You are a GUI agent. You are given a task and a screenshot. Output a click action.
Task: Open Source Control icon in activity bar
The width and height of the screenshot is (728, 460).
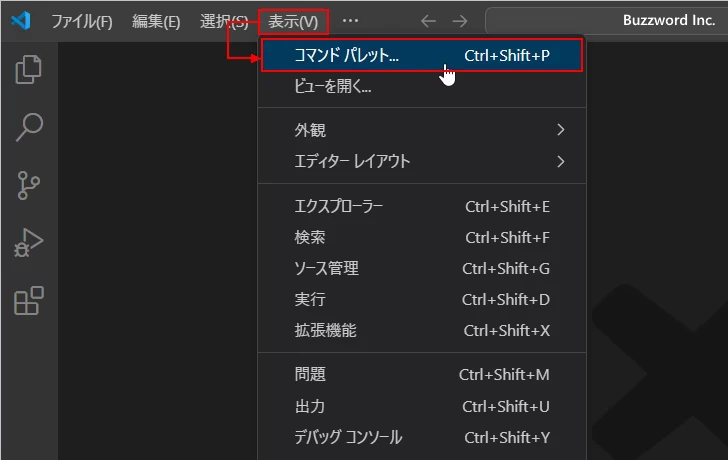click(29, 185)
